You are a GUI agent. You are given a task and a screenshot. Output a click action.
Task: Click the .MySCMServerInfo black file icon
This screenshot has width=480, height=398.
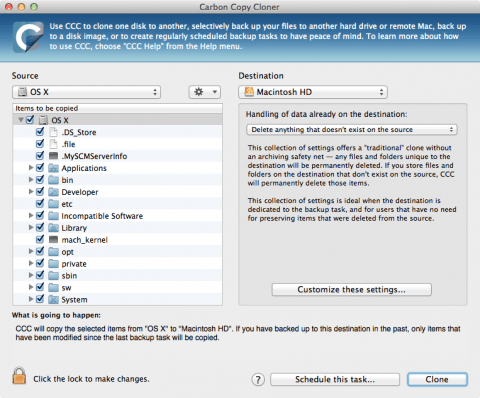53,156
